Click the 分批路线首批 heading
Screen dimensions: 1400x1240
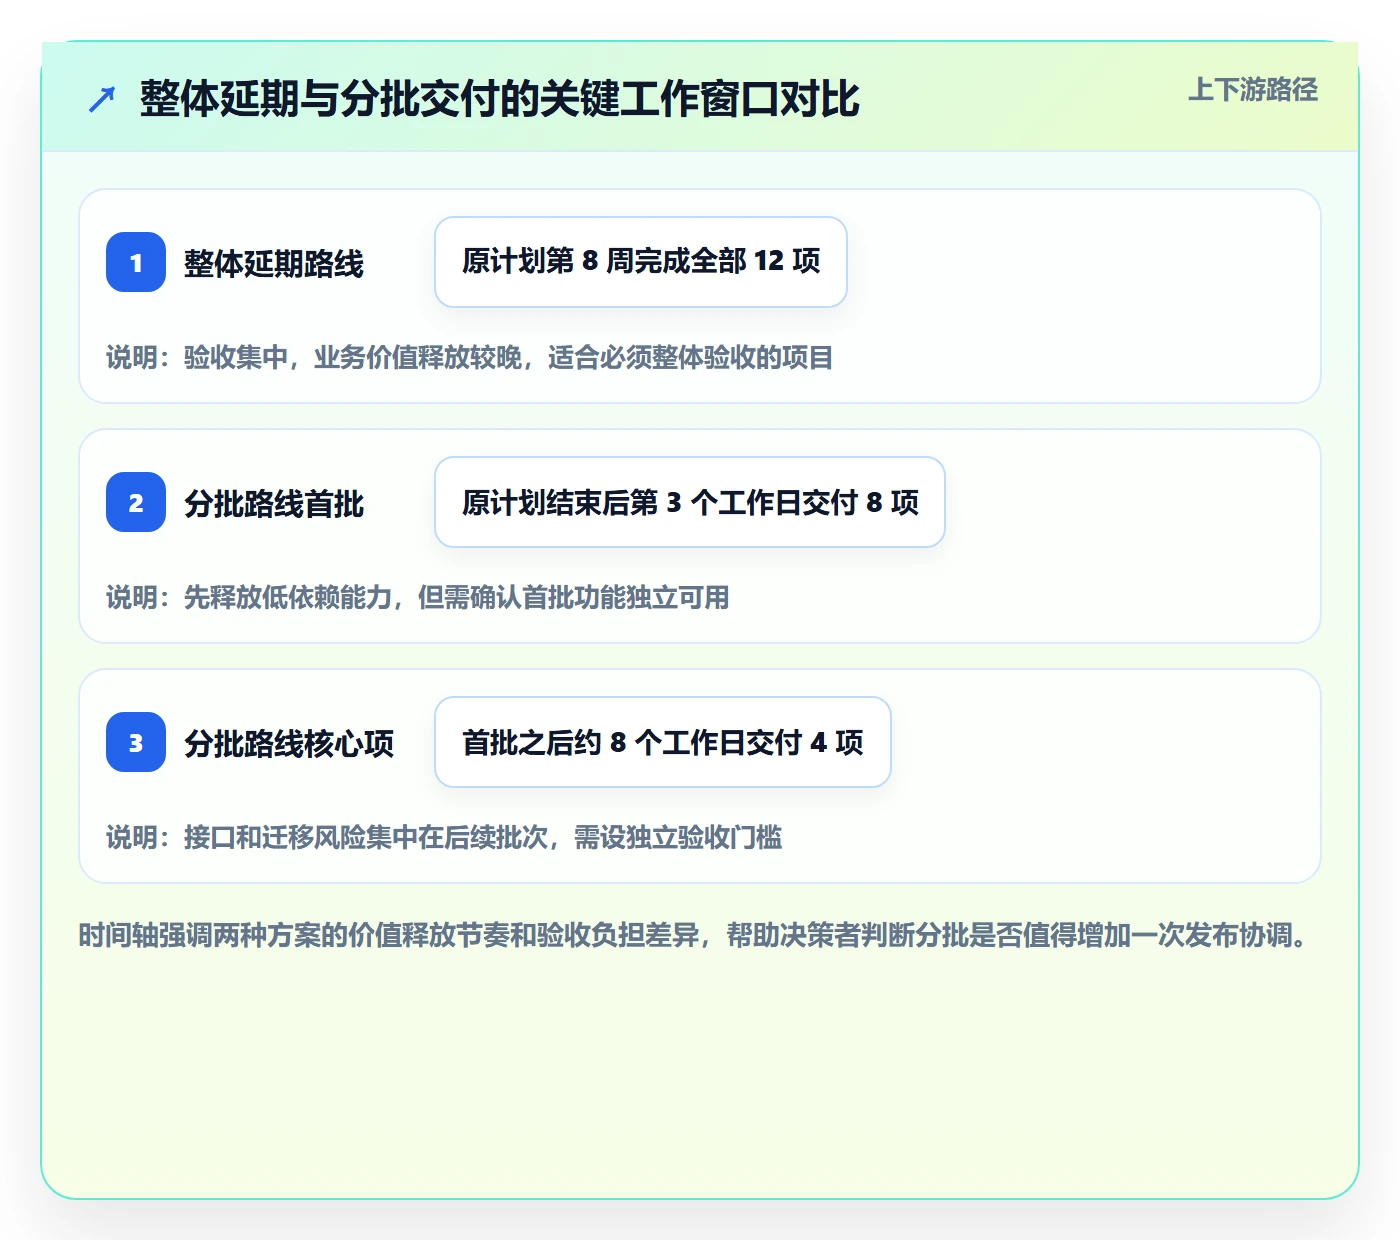[274, 503]
